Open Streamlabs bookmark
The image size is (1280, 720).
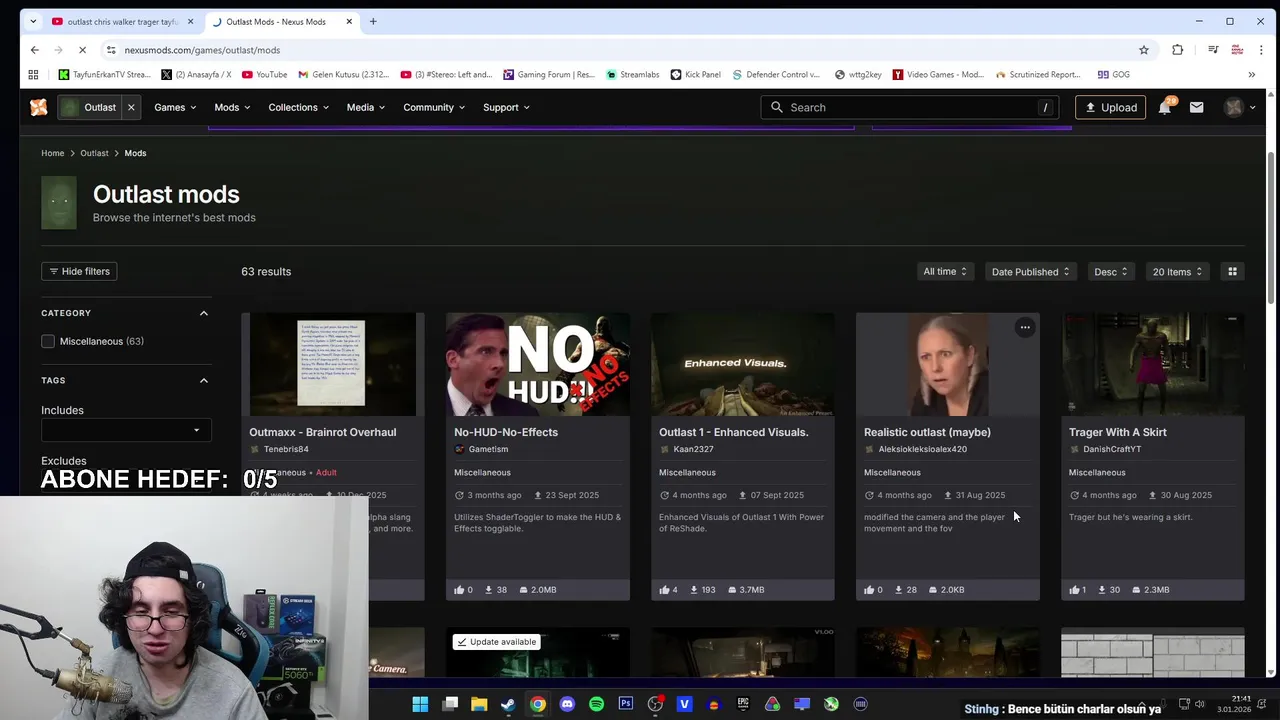click(x=632, y=74)
